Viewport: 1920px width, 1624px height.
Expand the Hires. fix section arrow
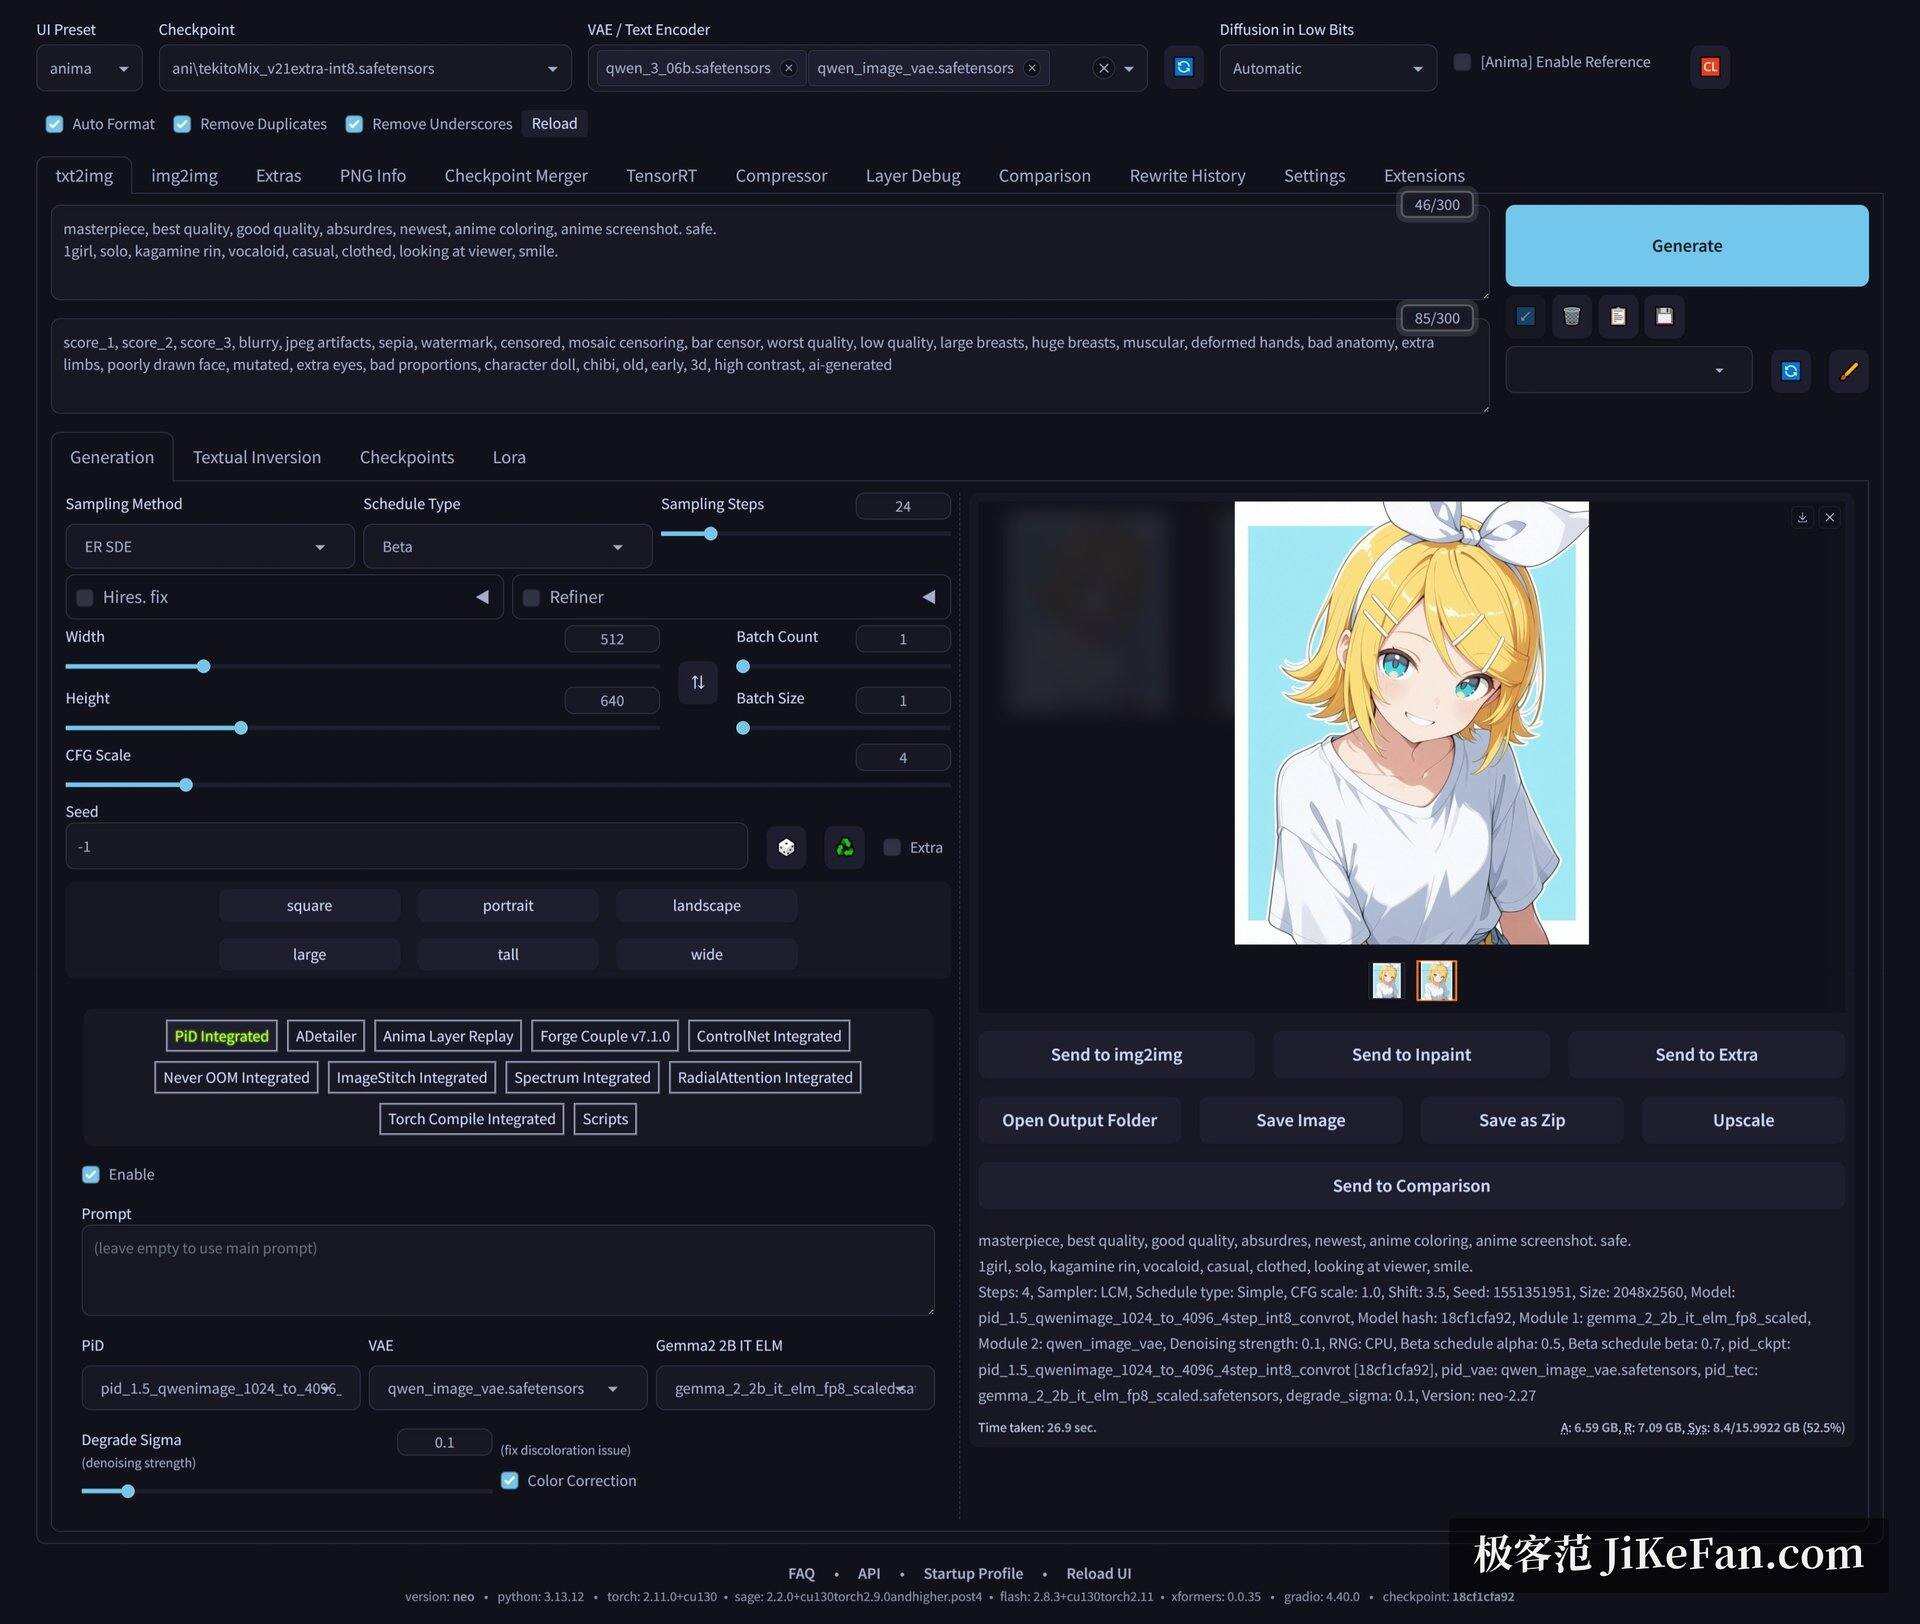[483, 597]
